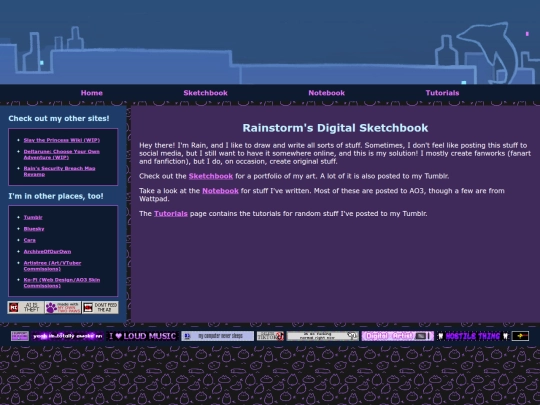Screen dimensions: 540x405
Task: Click the 'HOSTILE THING' badge
Action: [x=473, y=336]
